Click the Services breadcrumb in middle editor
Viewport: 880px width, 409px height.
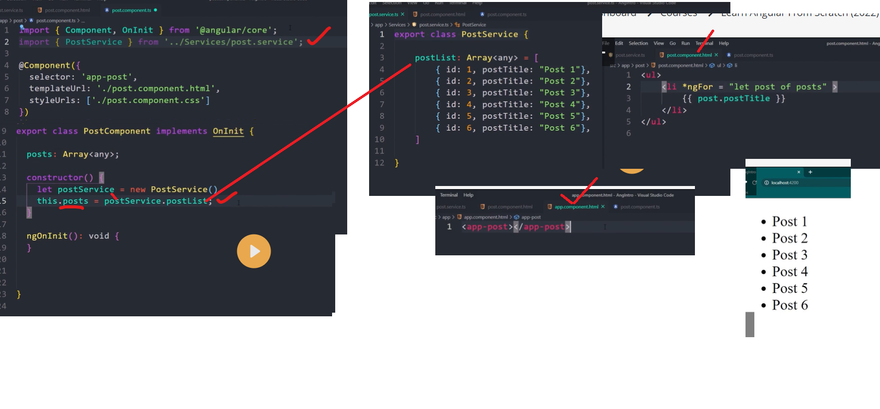395,23
